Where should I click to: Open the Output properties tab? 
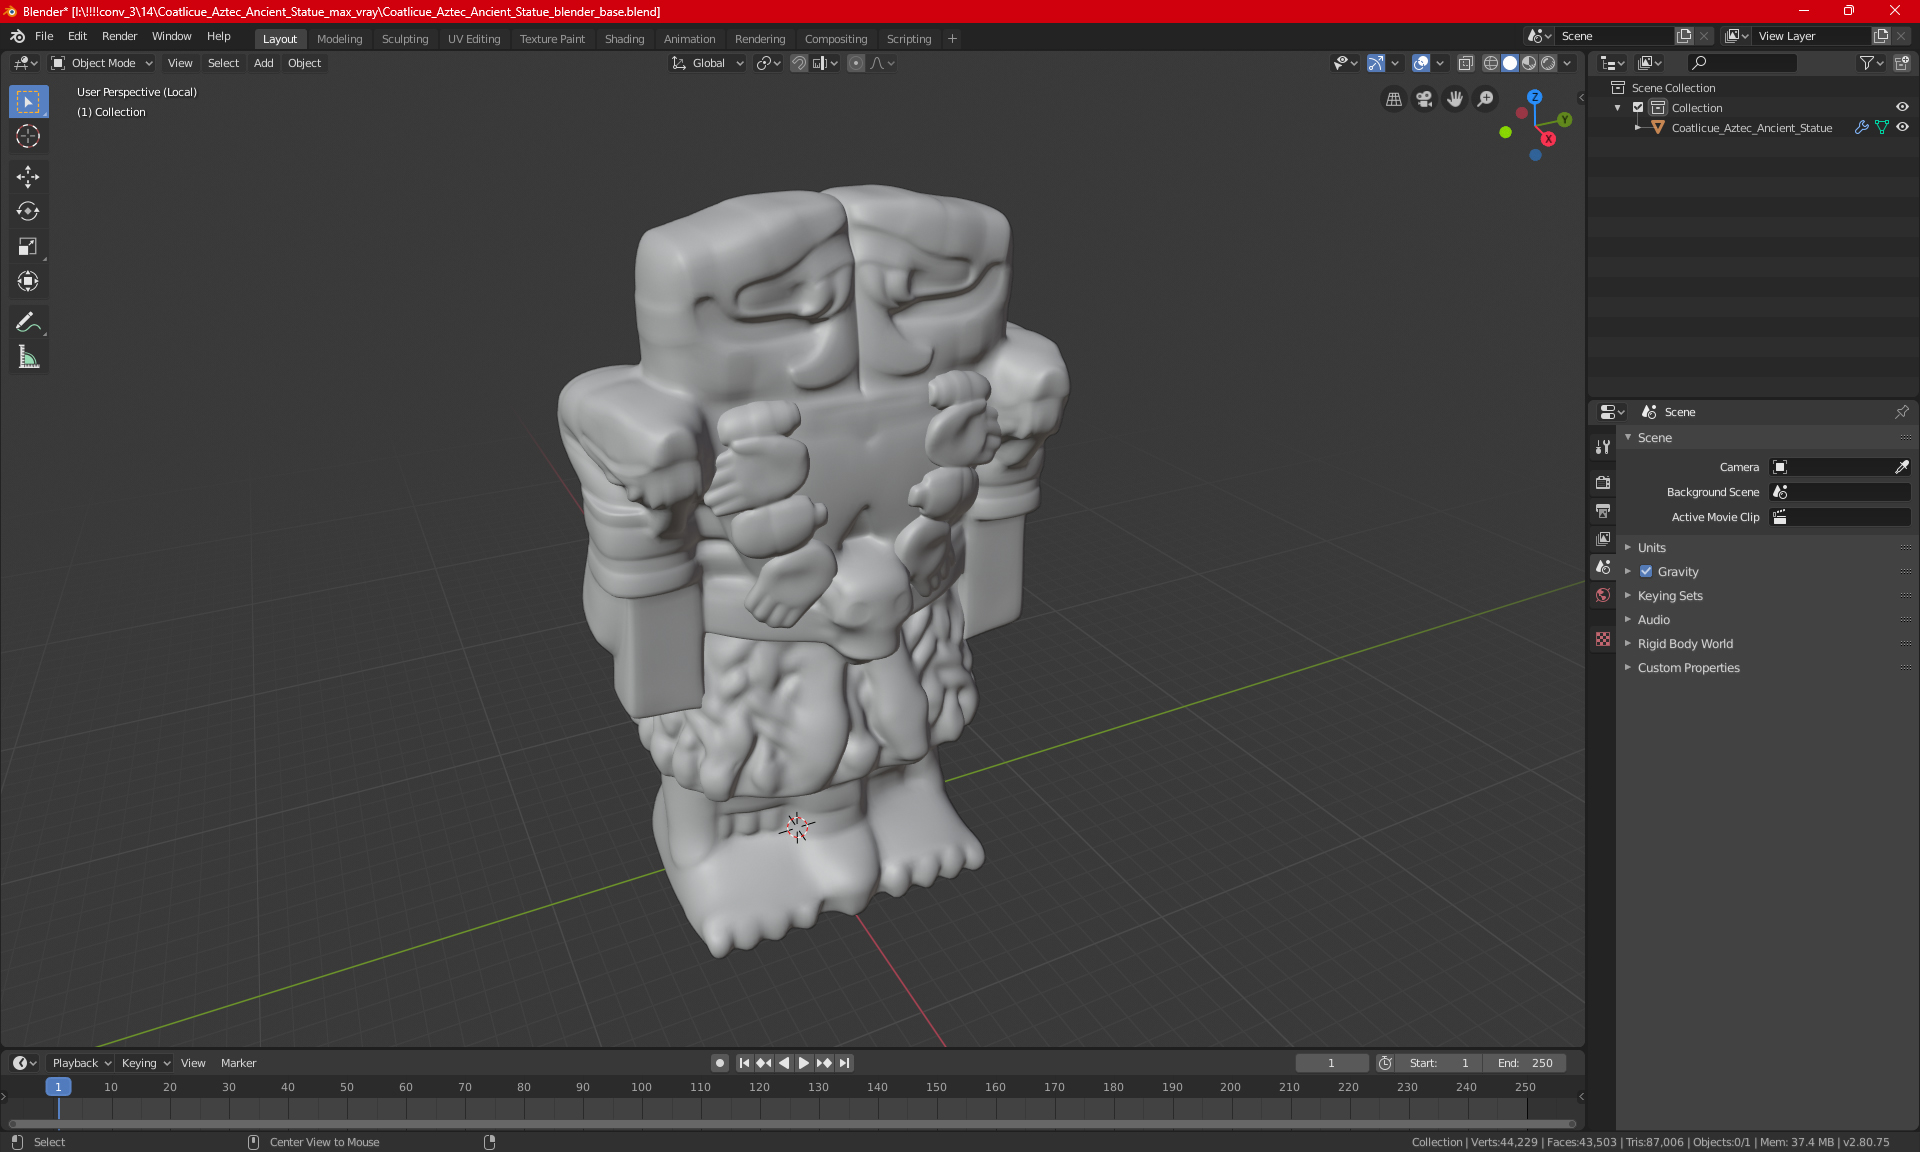[1603, 510]
